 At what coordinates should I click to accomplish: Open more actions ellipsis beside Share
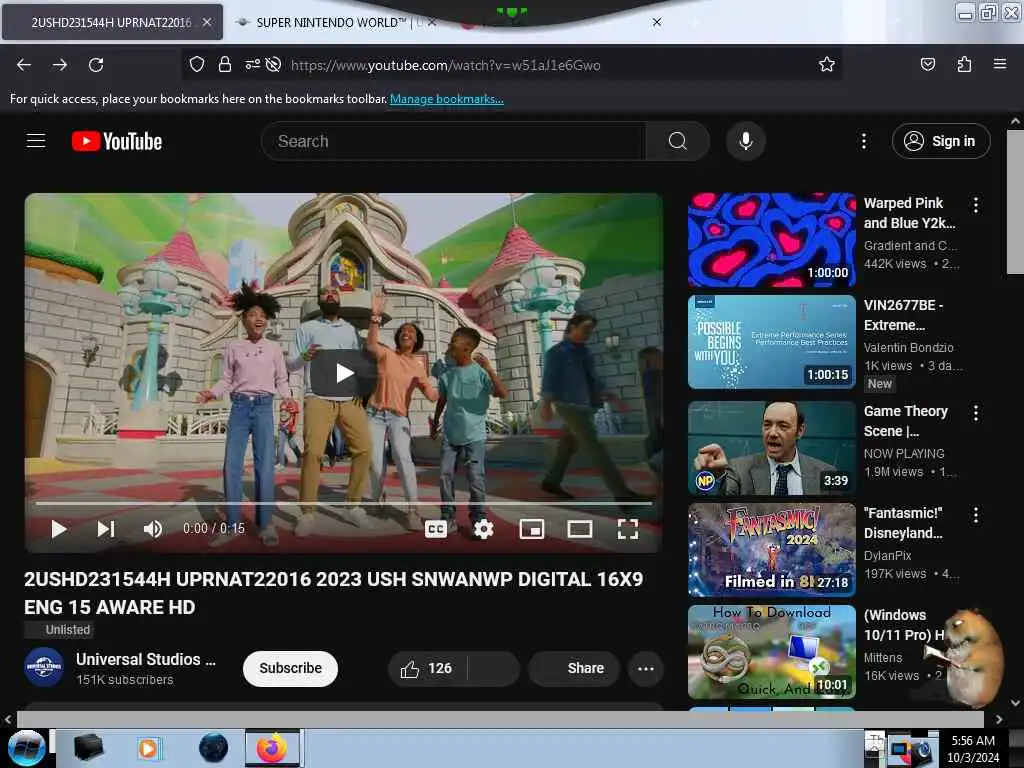point(645,668)
